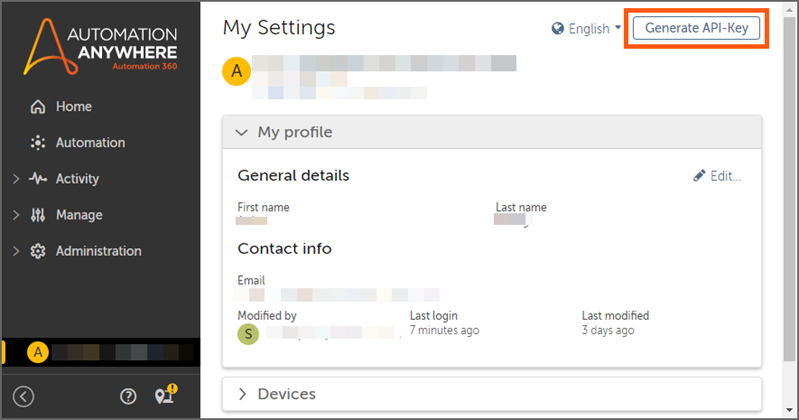This screenshot has height=420, width=799.
Task: Click the First name label
Action: [263, 207]
